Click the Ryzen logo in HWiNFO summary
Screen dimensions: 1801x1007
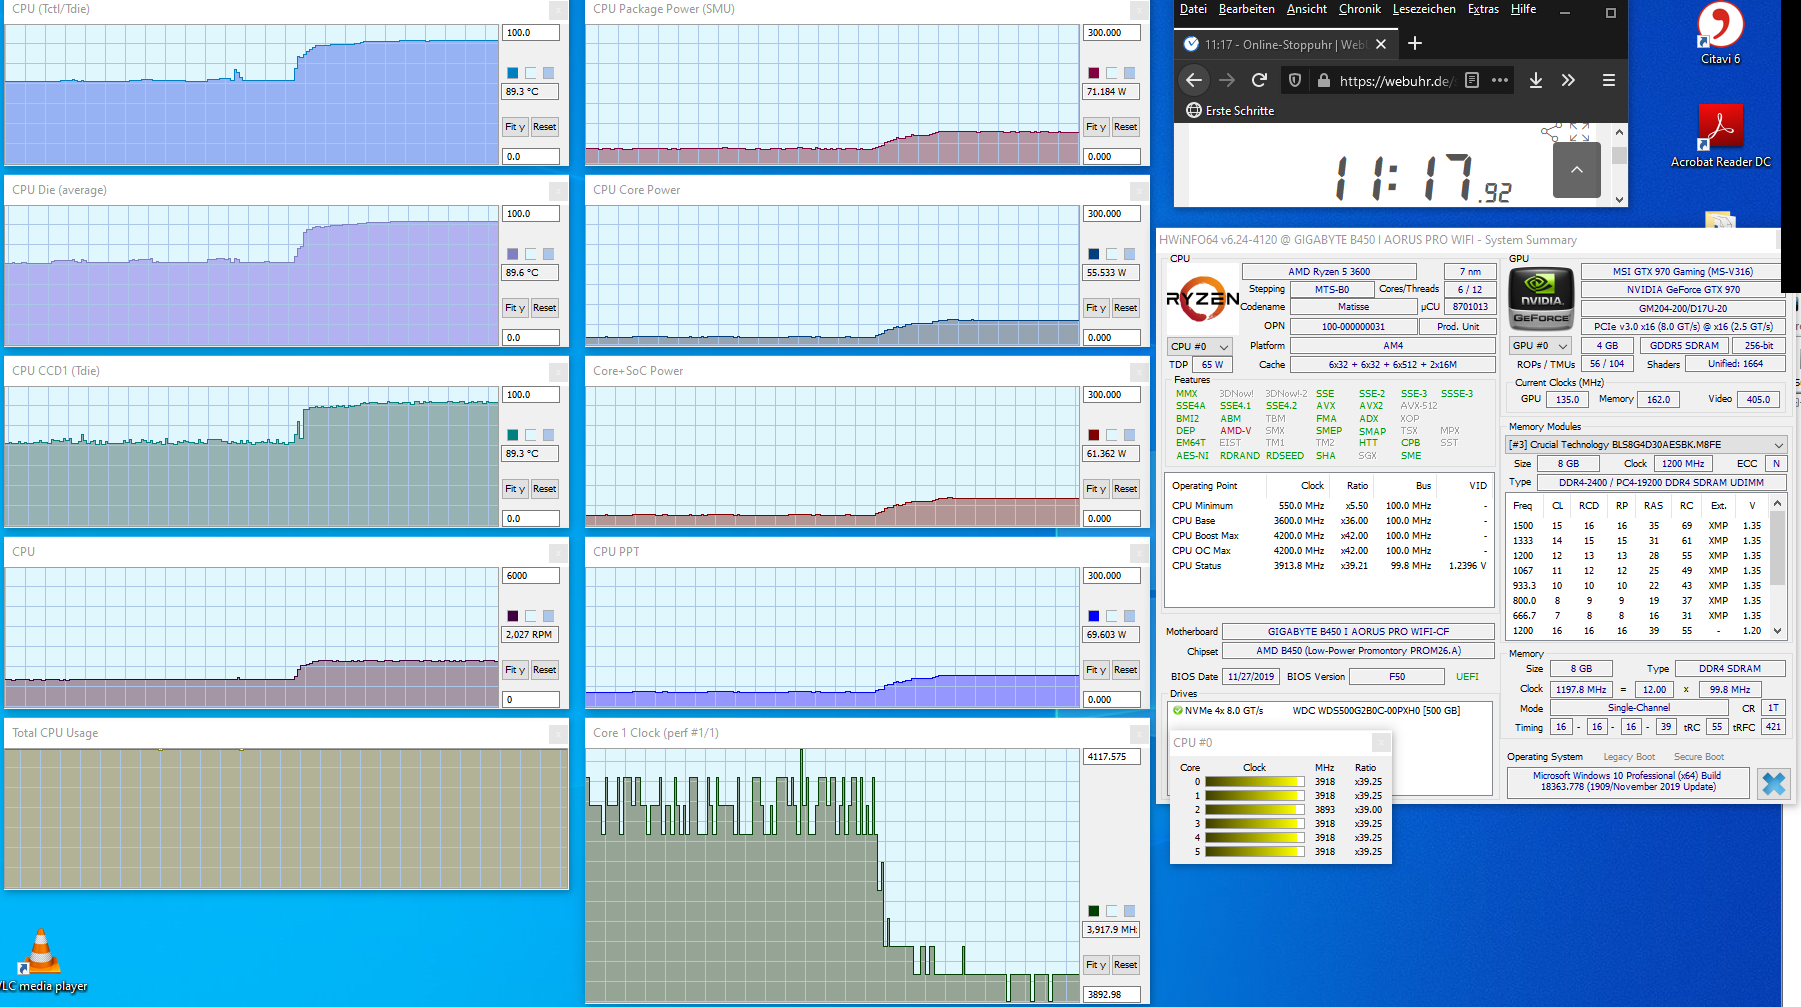[1203, 298]
